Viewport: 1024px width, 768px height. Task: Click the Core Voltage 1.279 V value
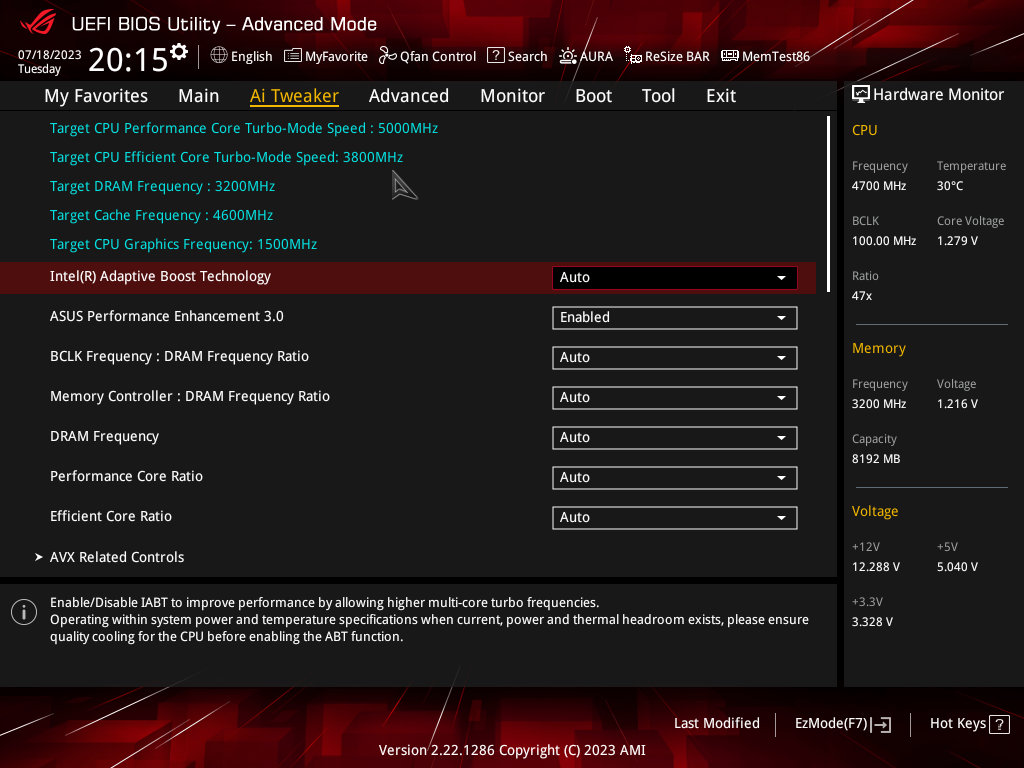[957, 241]
